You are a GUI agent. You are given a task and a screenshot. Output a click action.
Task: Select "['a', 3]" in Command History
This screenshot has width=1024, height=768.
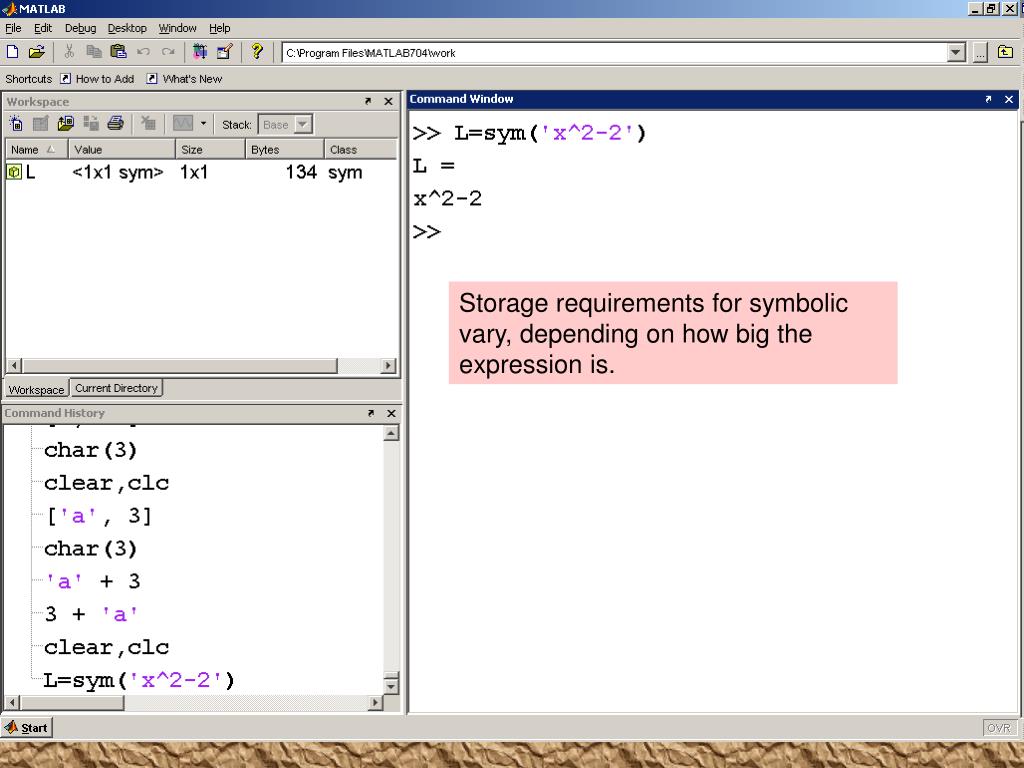(x=99, y=516)
